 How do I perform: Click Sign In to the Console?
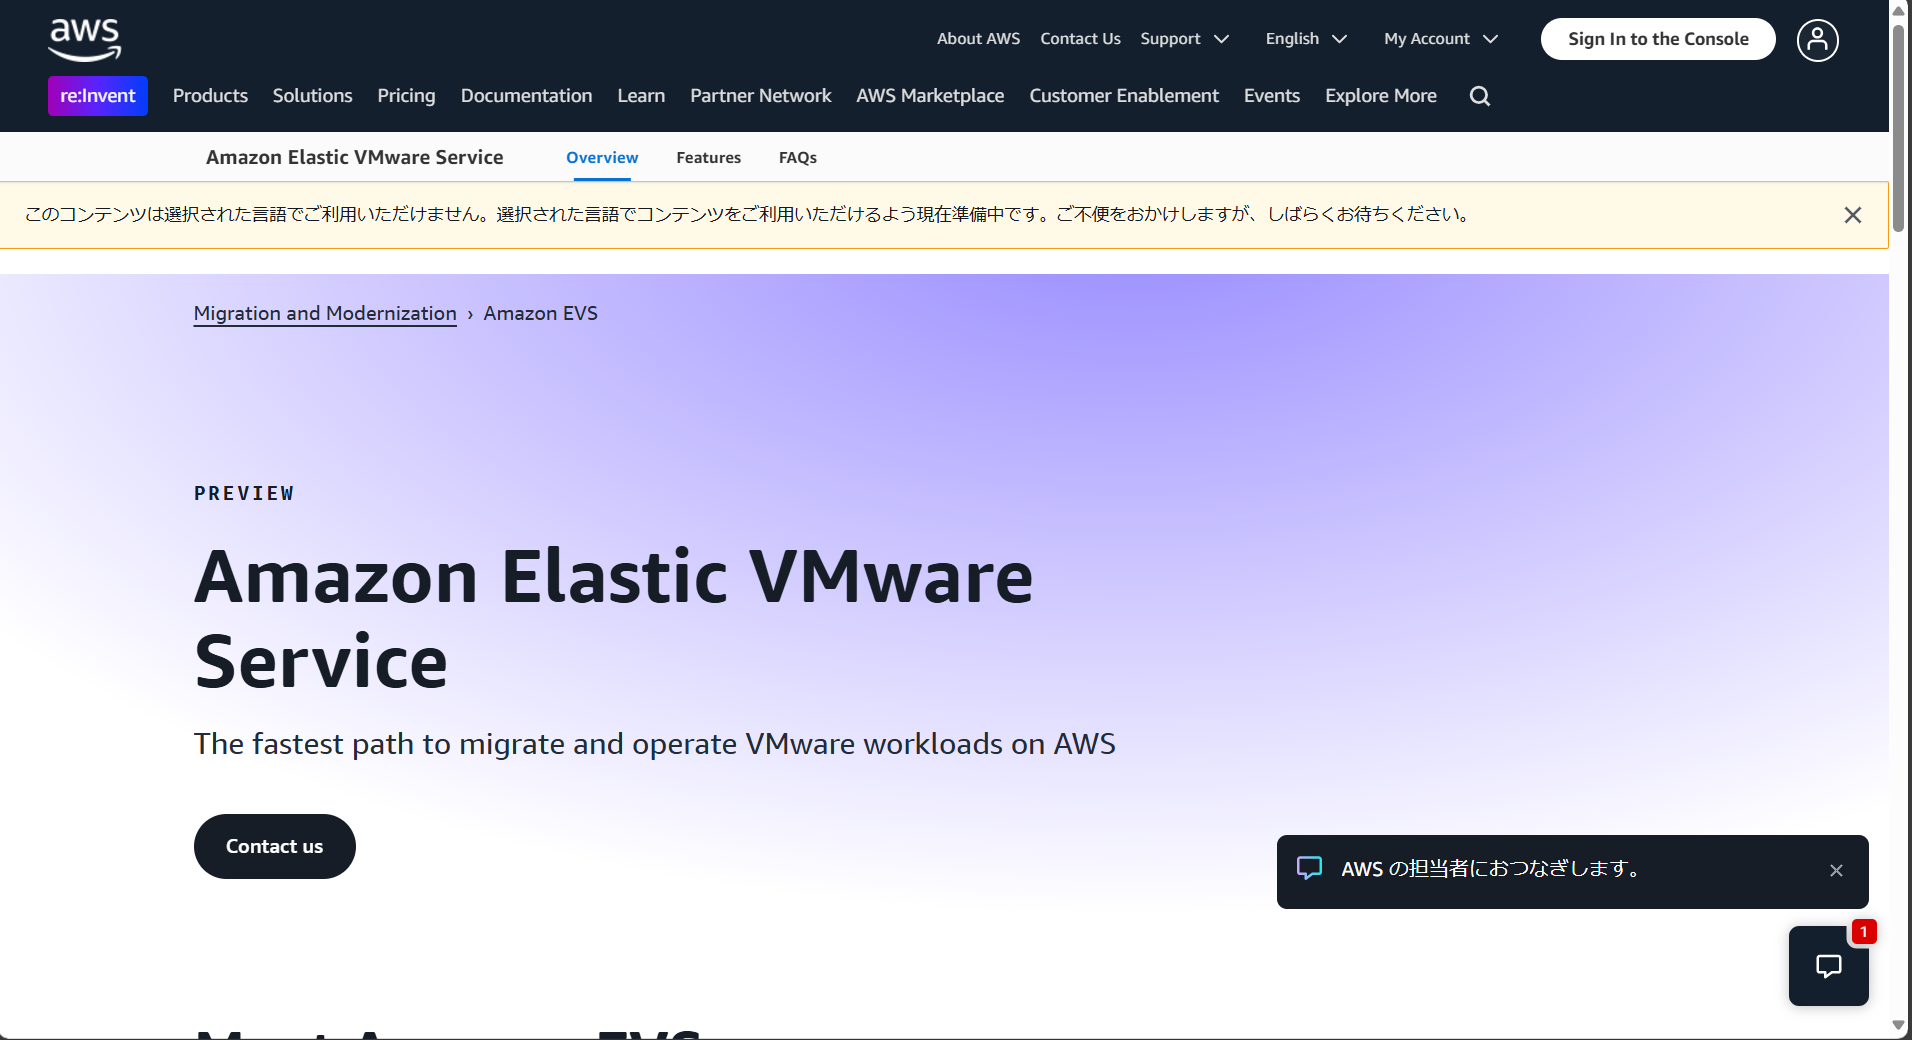[x=1657, y=38]
